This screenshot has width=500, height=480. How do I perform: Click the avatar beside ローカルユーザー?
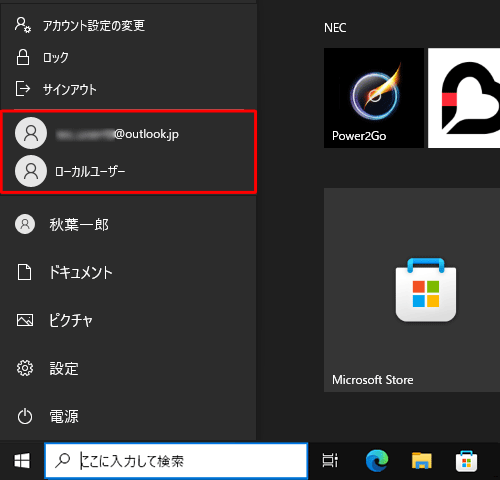(x=31, y=171)
